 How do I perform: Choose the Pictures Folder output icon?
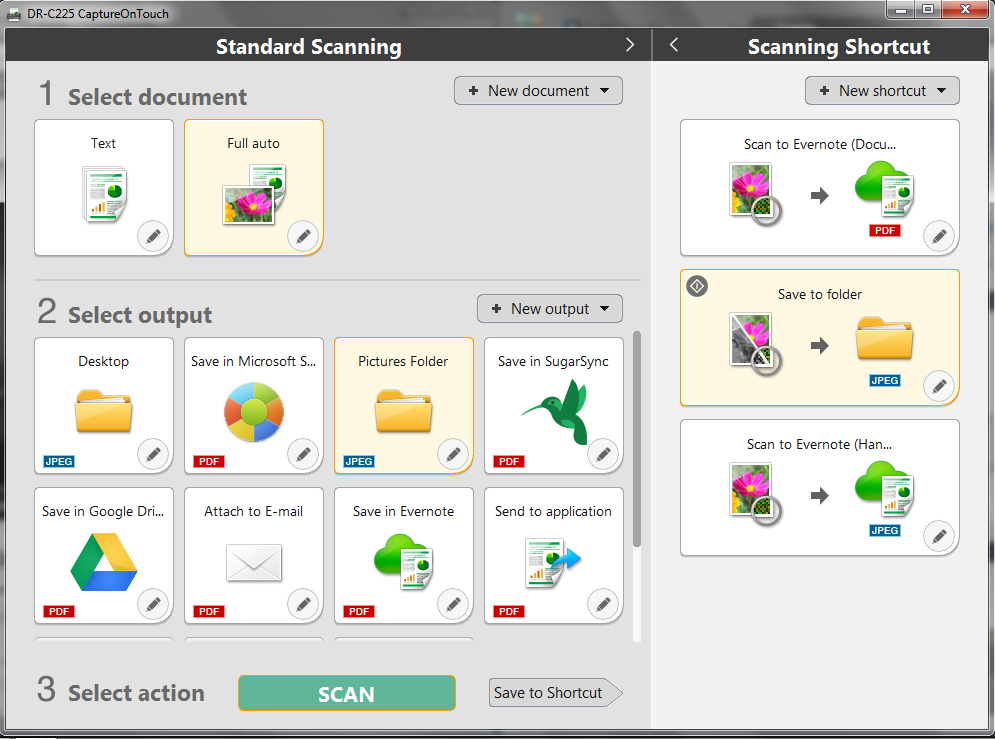tap(404, 411)
